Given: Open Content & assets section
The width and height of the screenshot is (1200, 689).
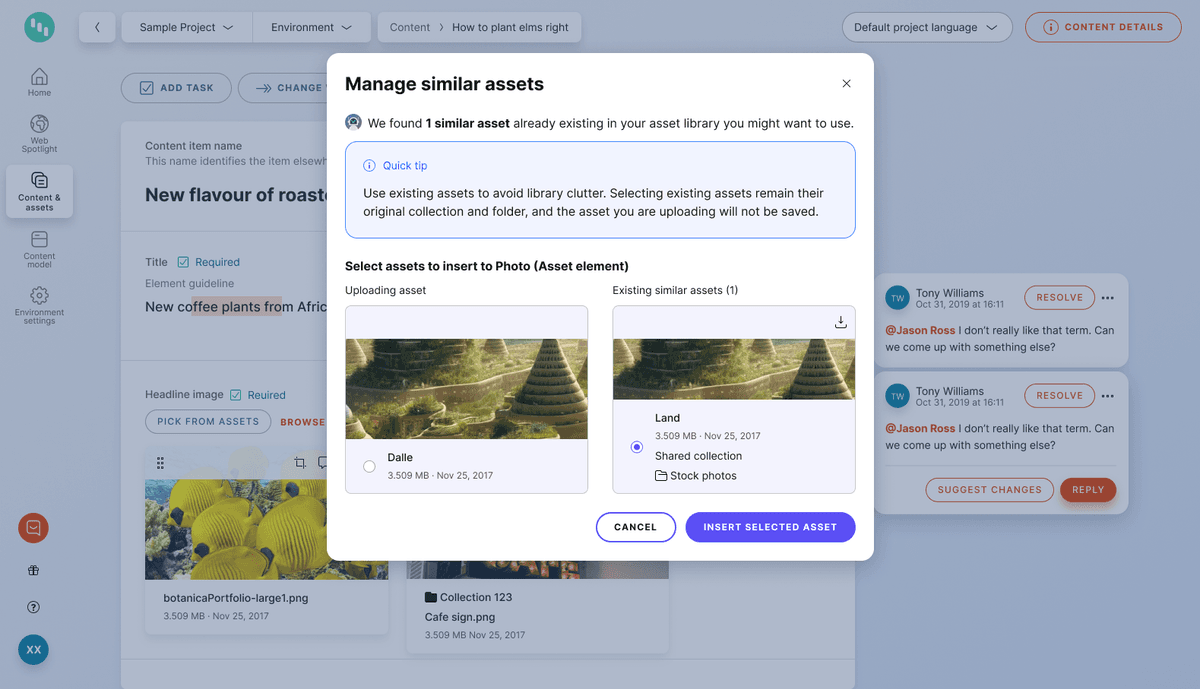Looking at the screenshot, I should 39,190.
